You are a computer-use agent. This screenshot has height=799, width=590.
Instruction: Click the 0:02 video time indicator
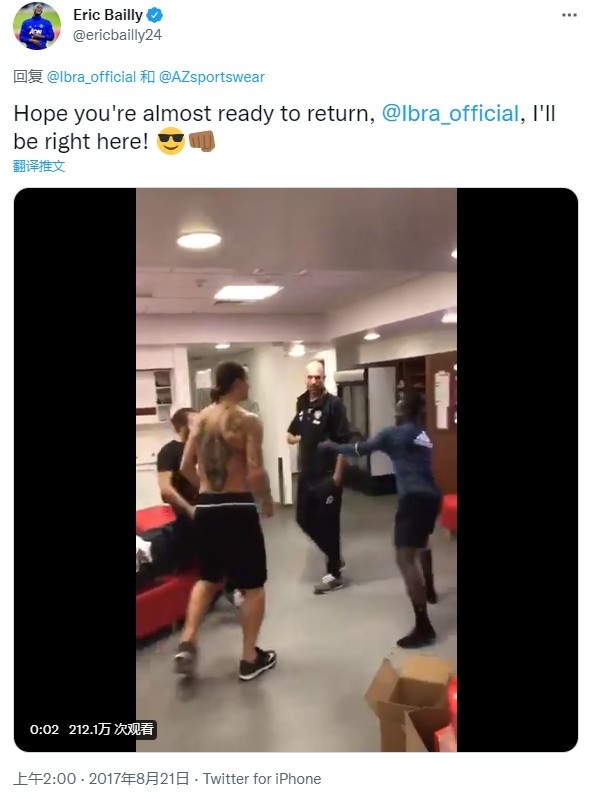44,729
